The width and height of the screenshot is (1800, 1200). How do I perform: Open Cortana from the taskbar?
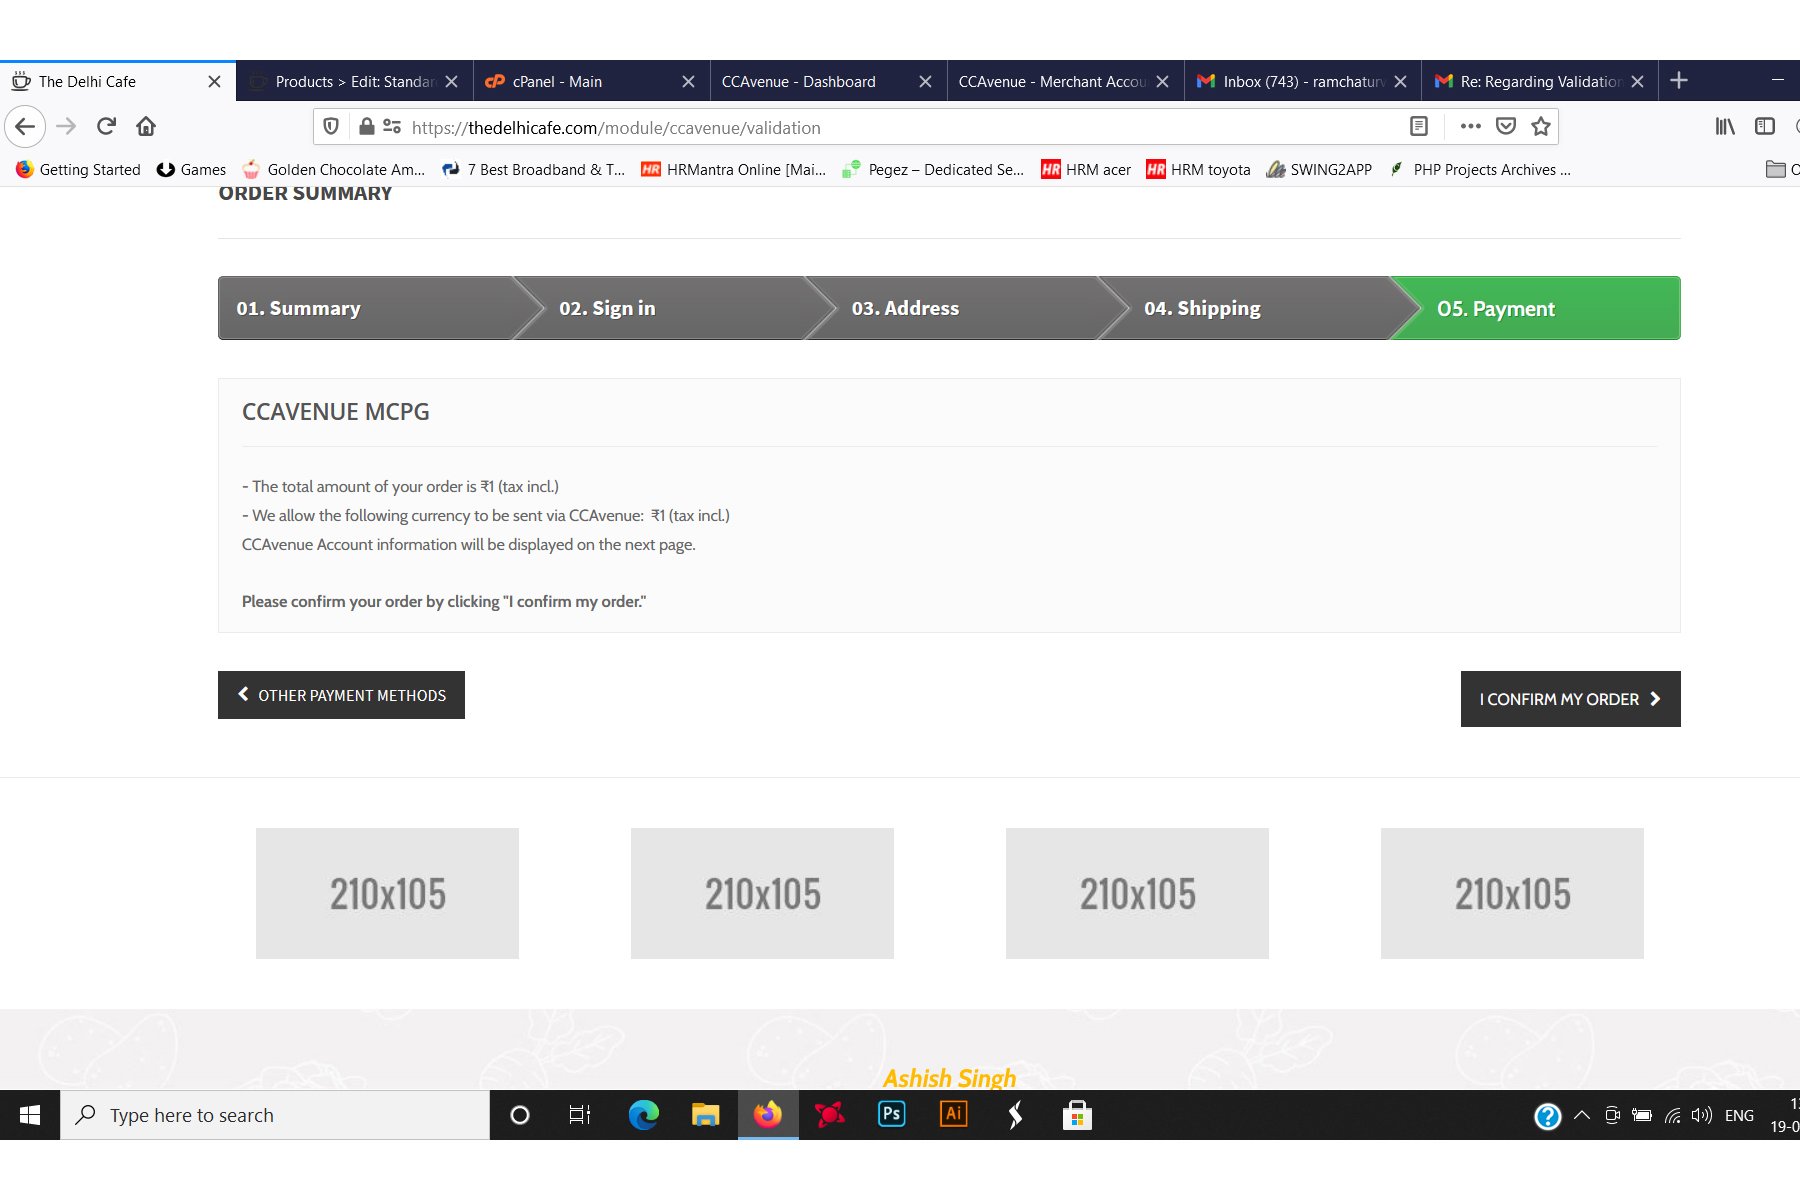coord(520,1115)
